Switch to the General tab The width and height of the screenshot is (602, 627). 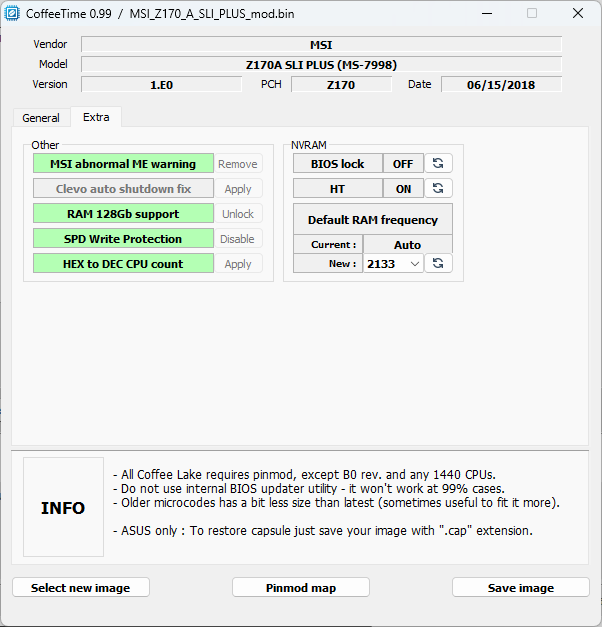pos(41,118)
